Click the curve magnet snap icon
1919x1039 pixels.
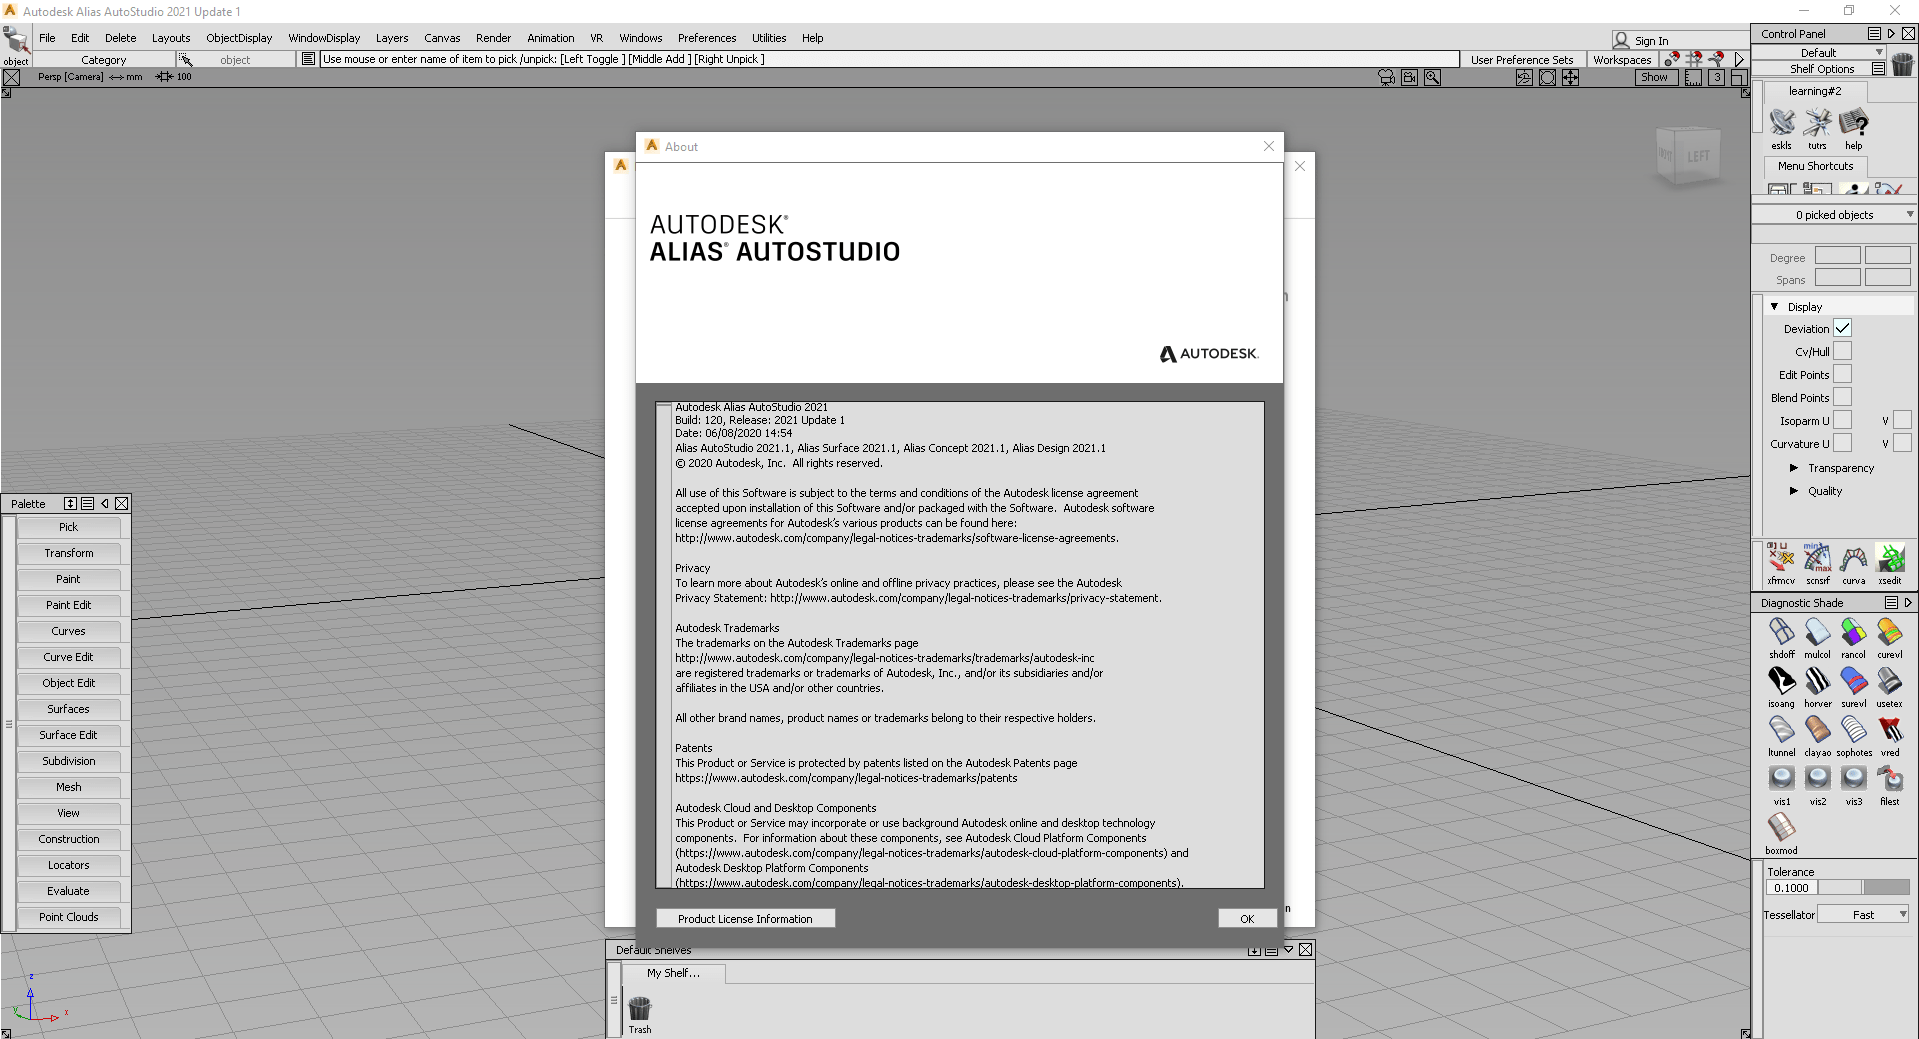point(1716,59)
